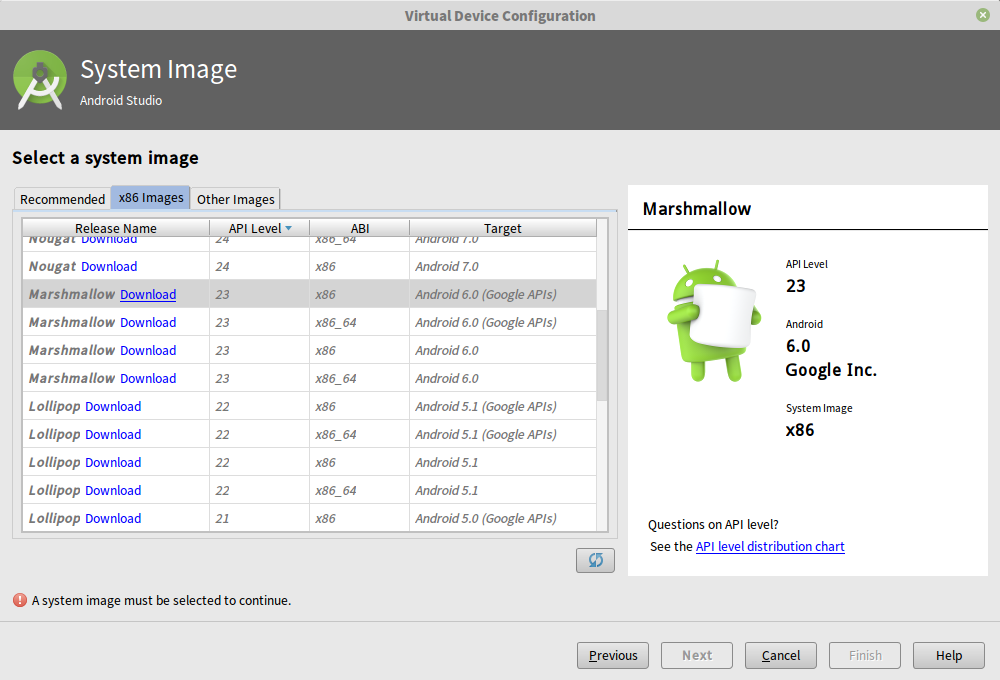This screenshot has height=680, width=1000.
Task: Download the Nougat x86 image
Action: click(x=108, y=266)
